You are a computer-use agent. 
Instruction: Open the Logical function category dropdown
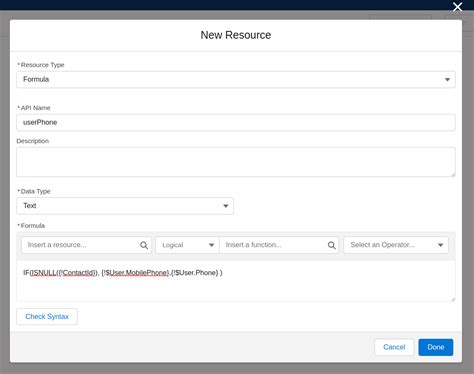click(x=187, y=245)
